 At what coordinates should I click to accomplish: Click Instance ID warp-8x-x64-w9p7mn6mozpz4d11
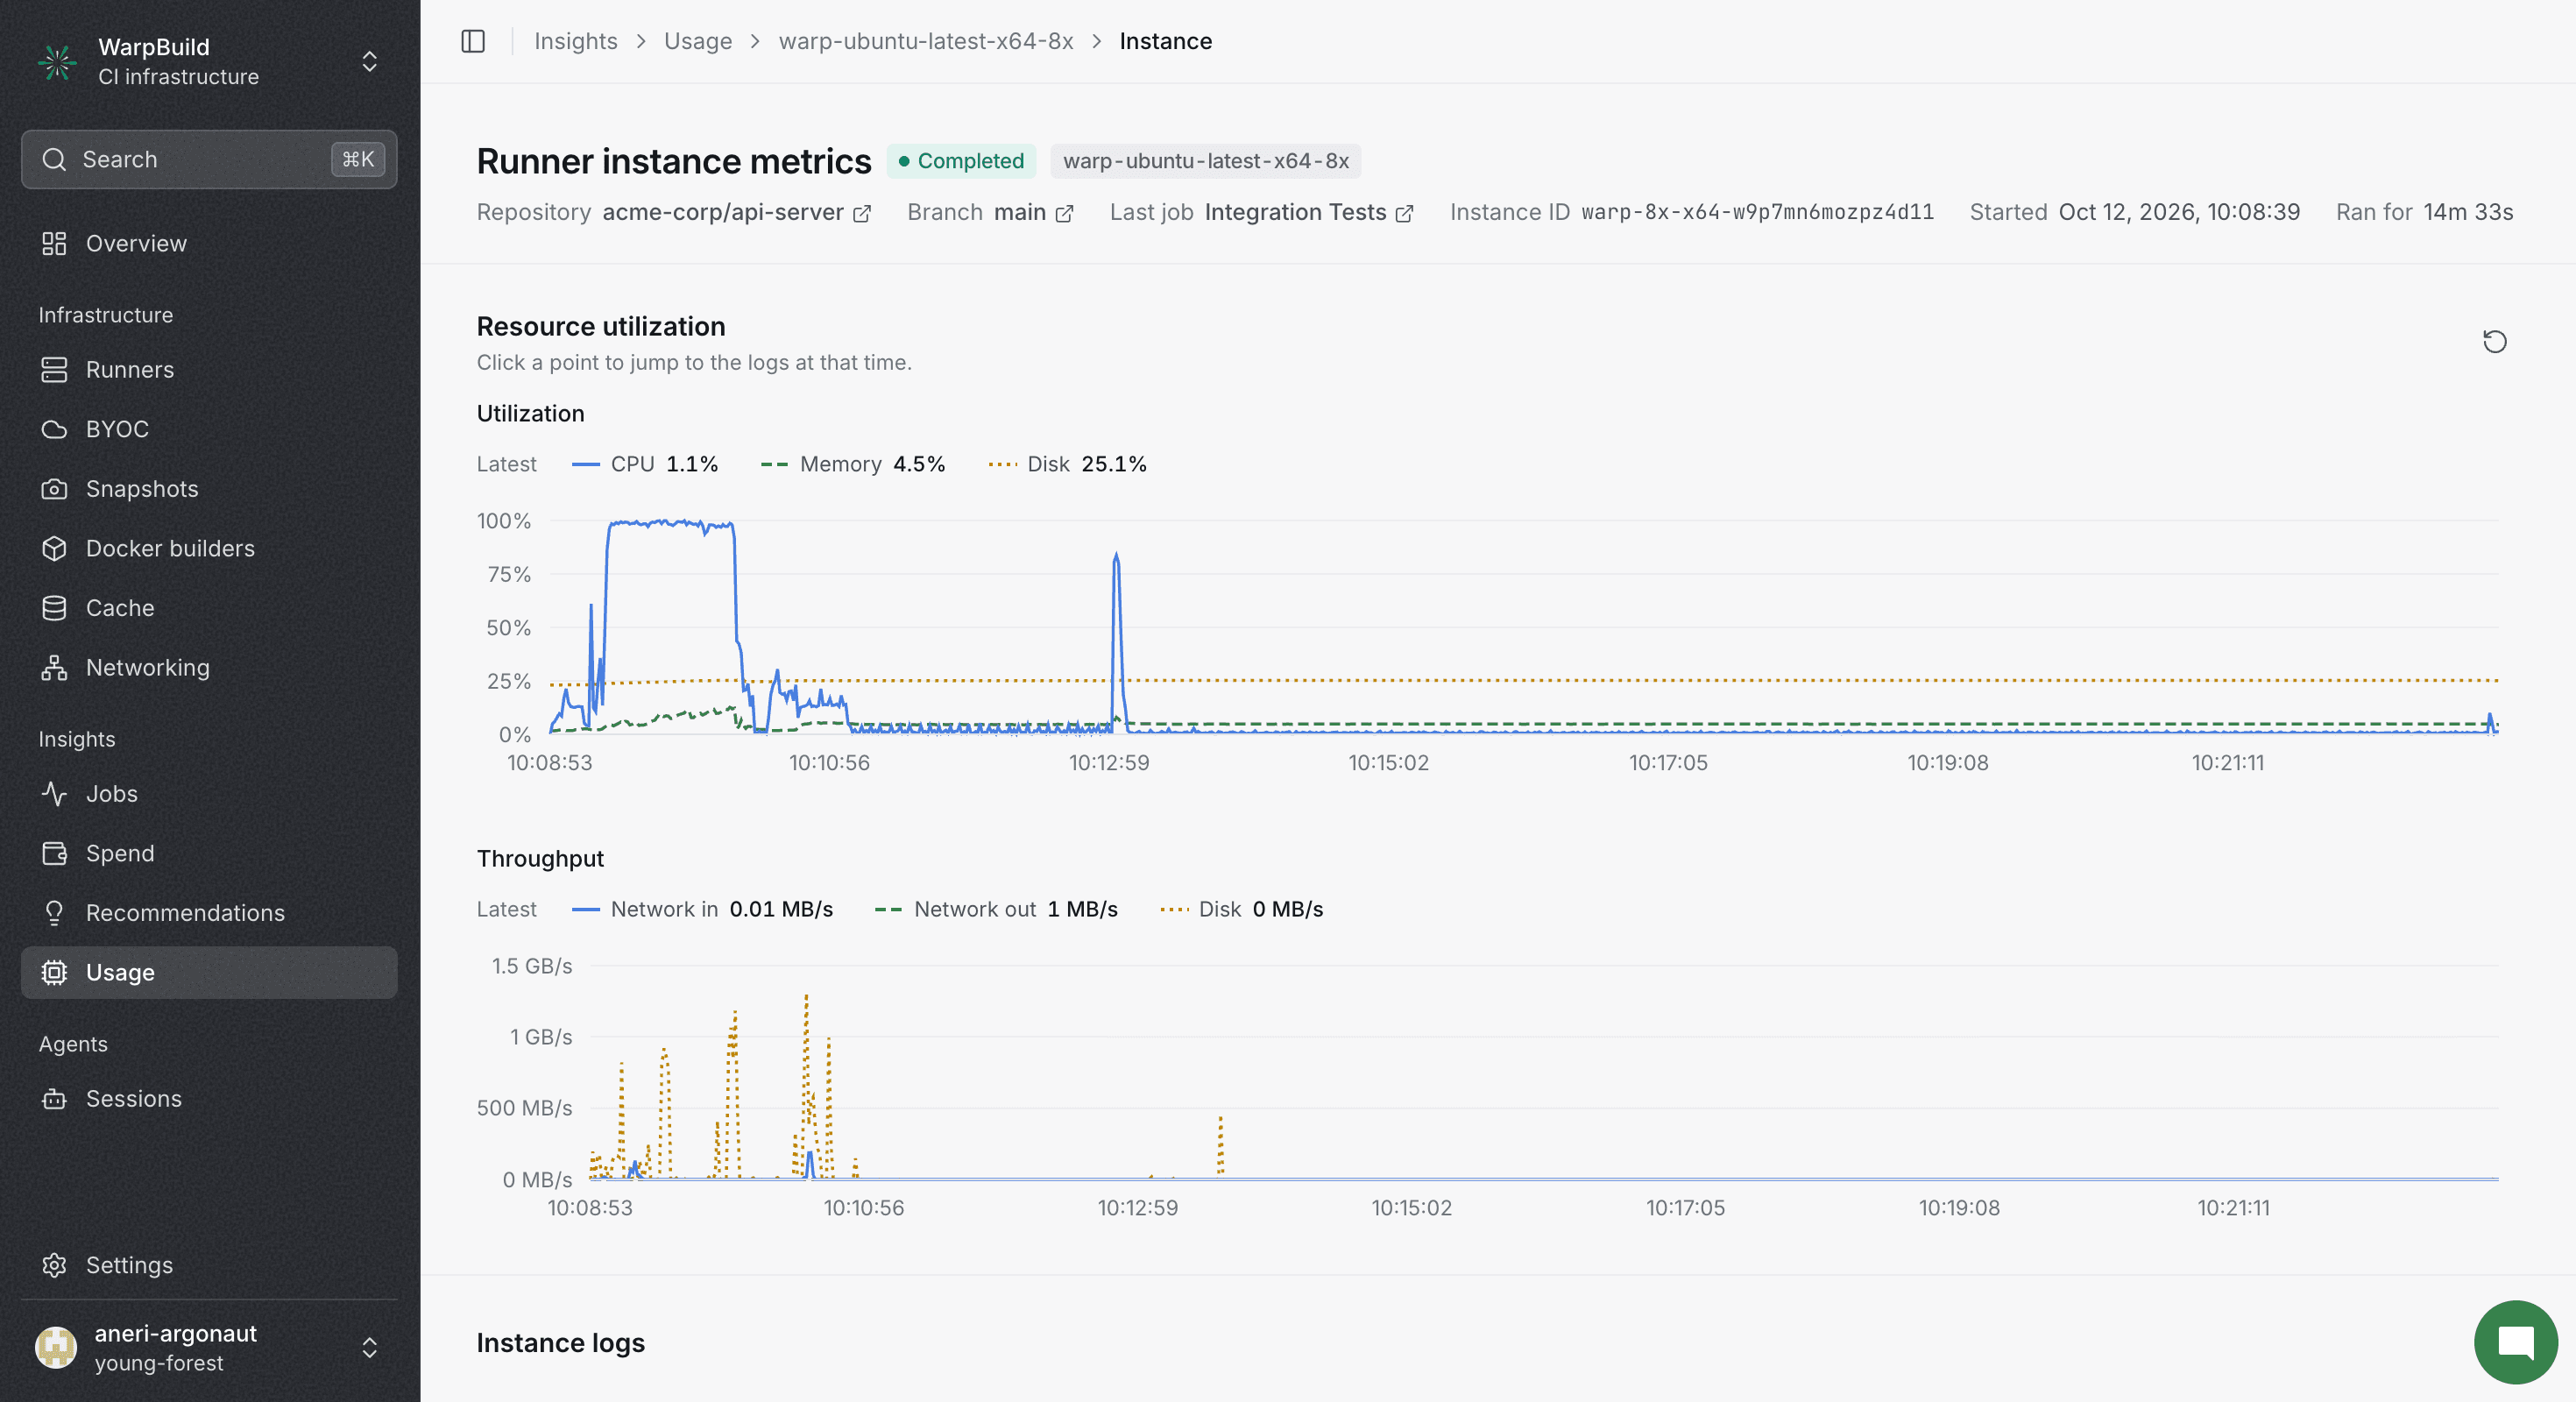1757,213
